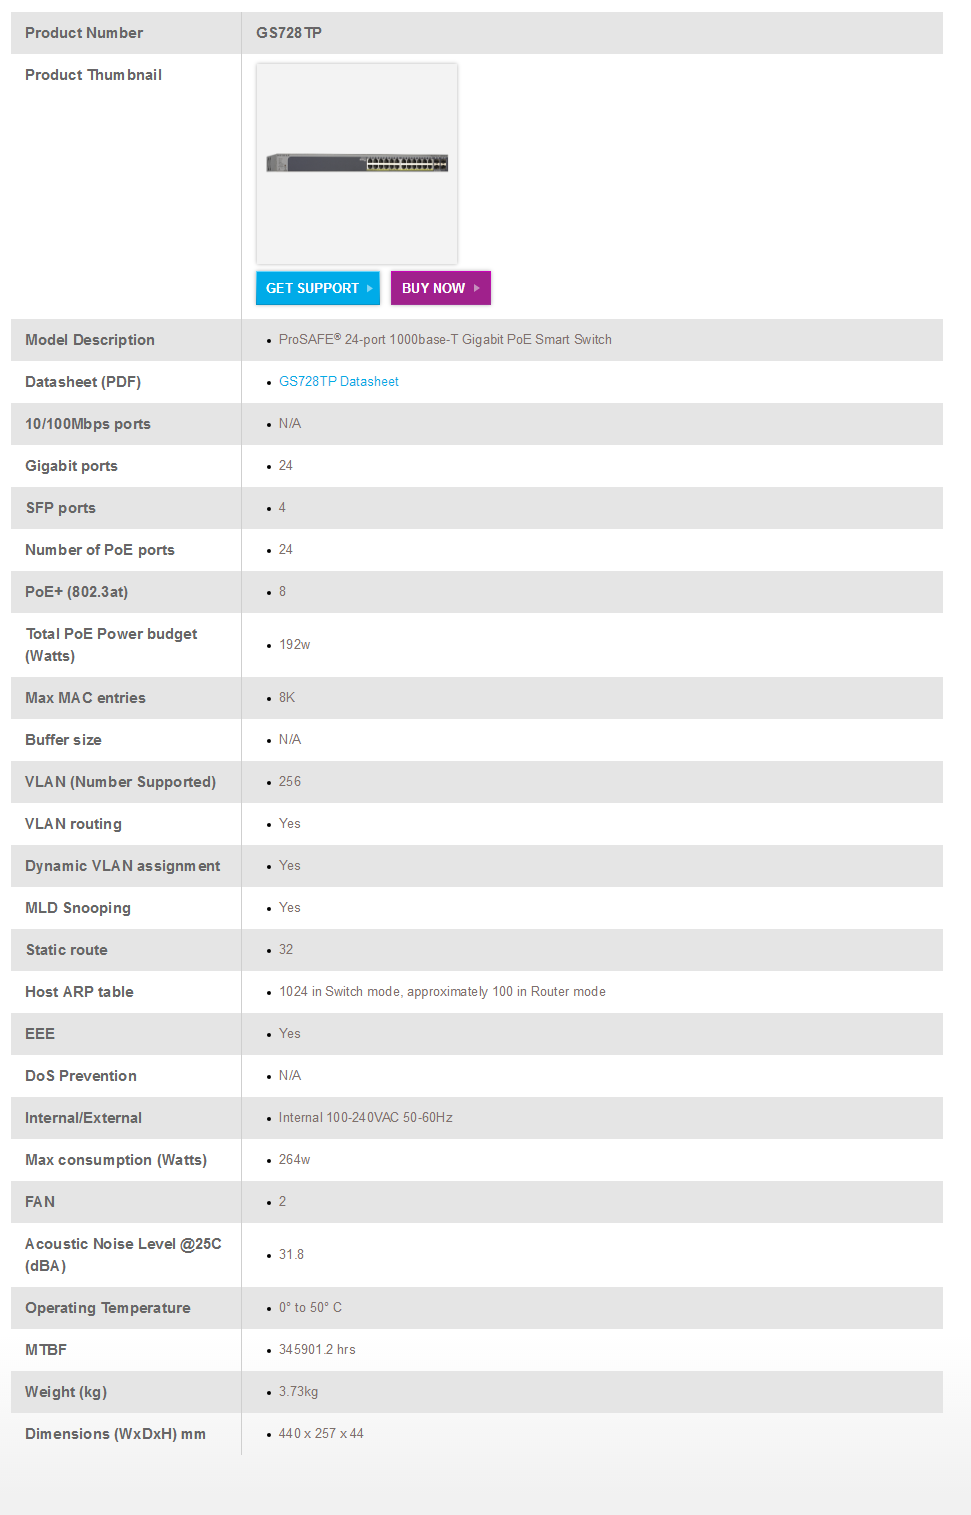Open the GS728TP Datasheet link
Image resolution: width=971 pixels, height=1515 pixels.
click(x=338, y=382)
